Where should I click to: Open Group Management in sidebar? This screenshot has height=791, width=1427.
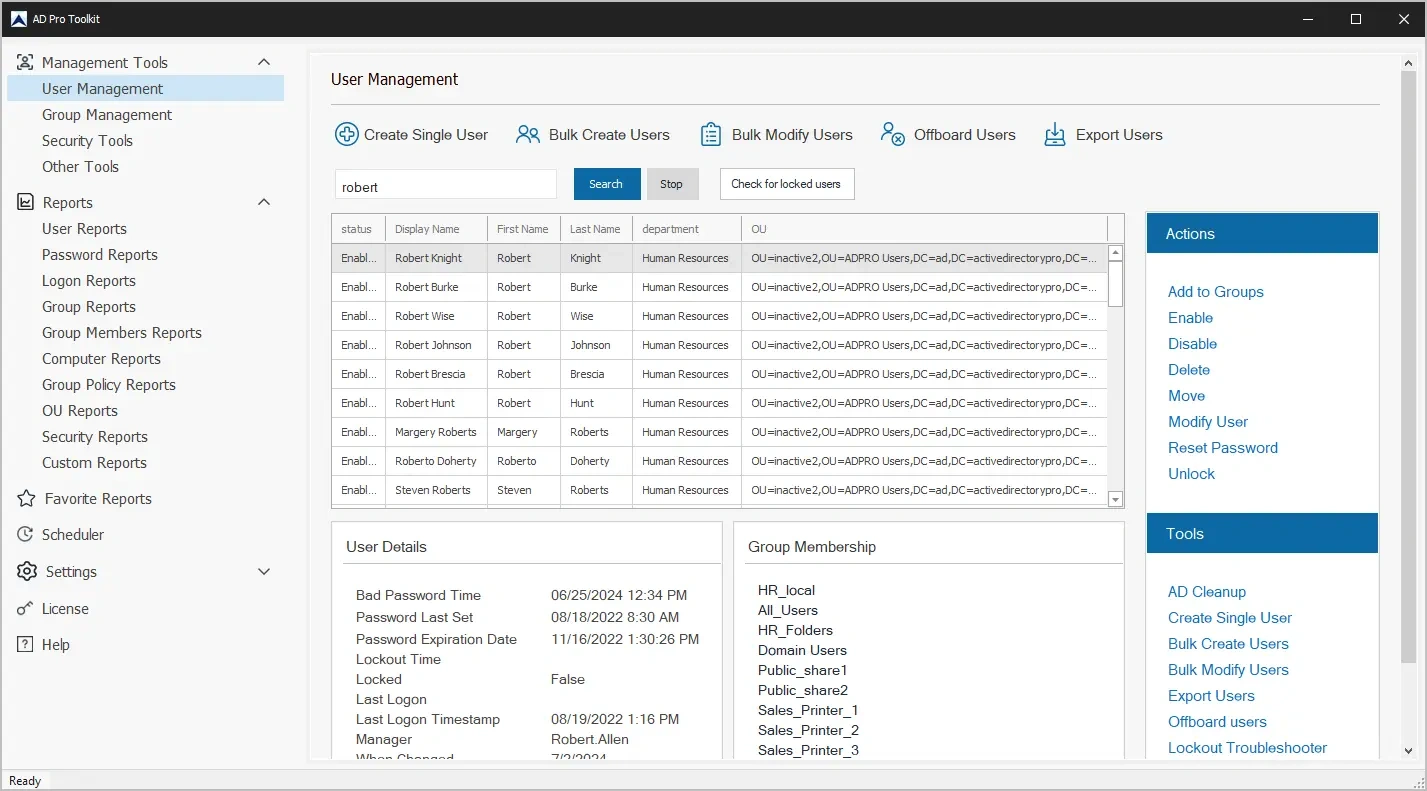107,115
